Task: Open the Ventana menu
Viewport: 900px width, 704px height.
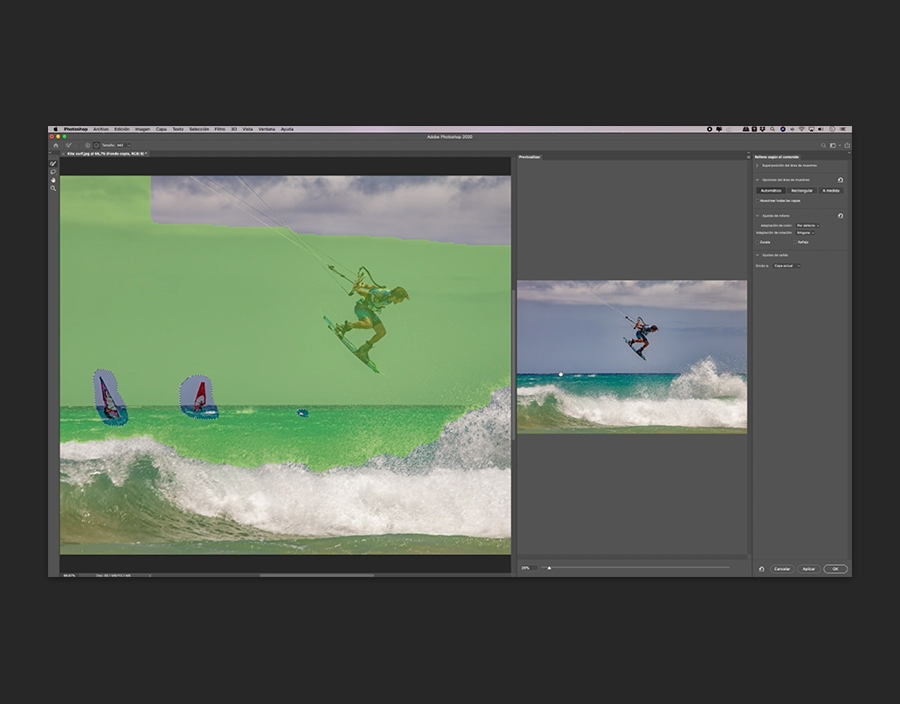Action: [x=266, y=129]
